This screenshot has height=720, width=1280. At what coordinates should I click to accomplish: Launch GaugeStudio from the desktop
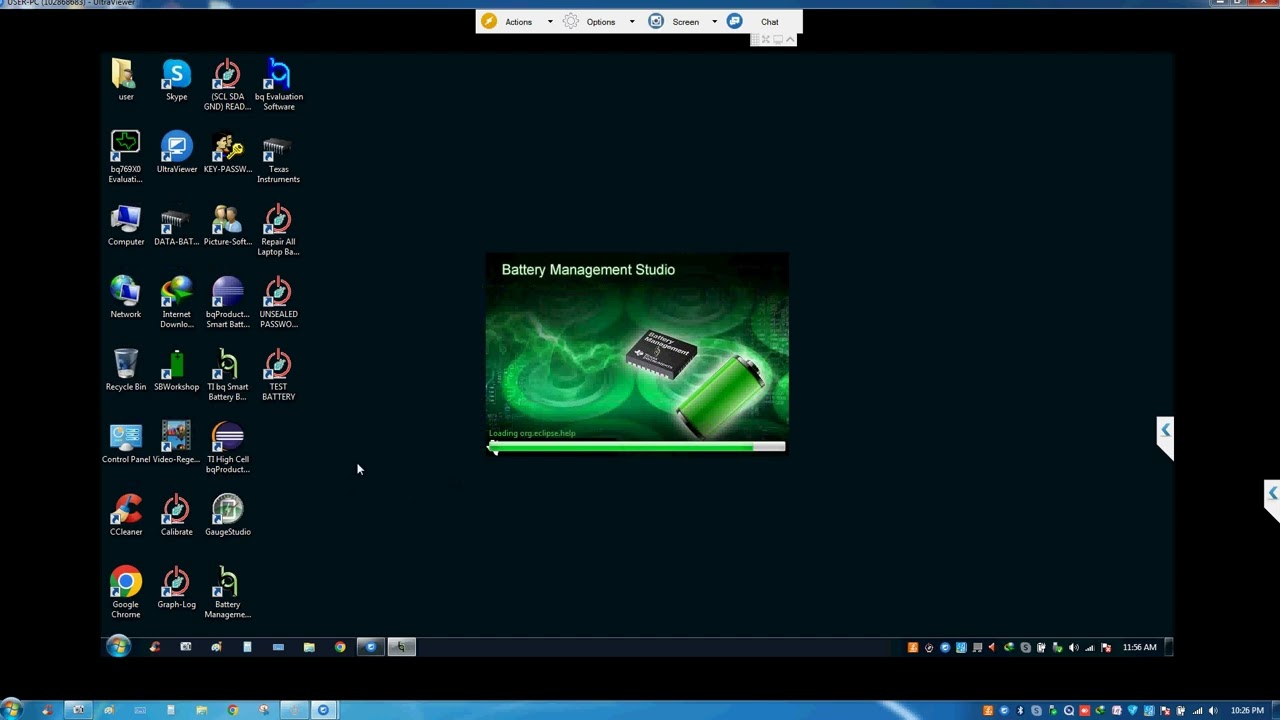point(227,515)
